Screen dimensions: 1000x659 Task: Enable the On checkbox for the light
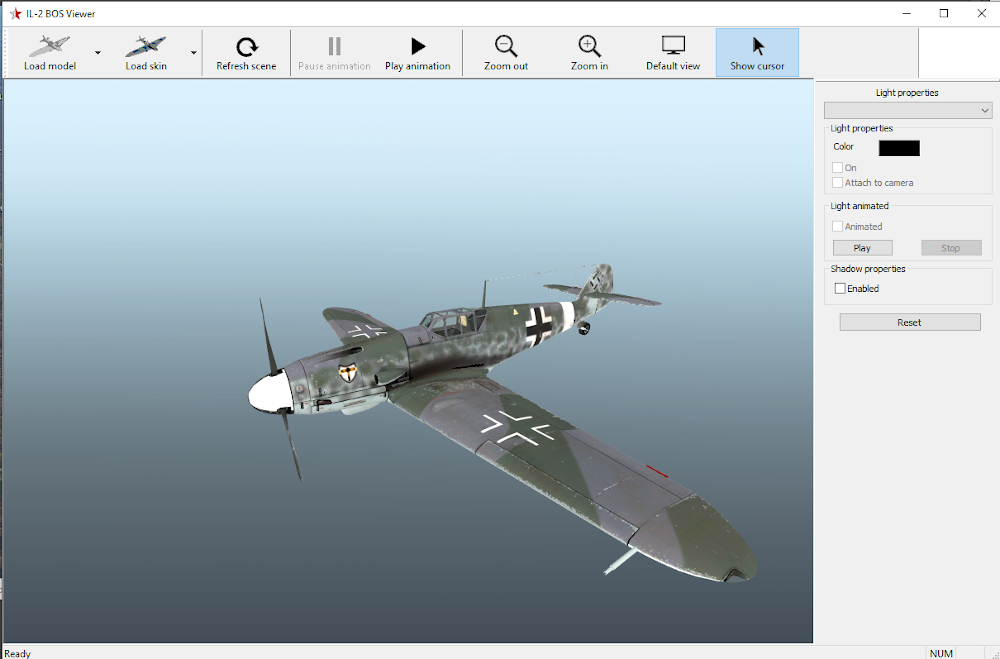pyautogui.click(x=837, y=167)
